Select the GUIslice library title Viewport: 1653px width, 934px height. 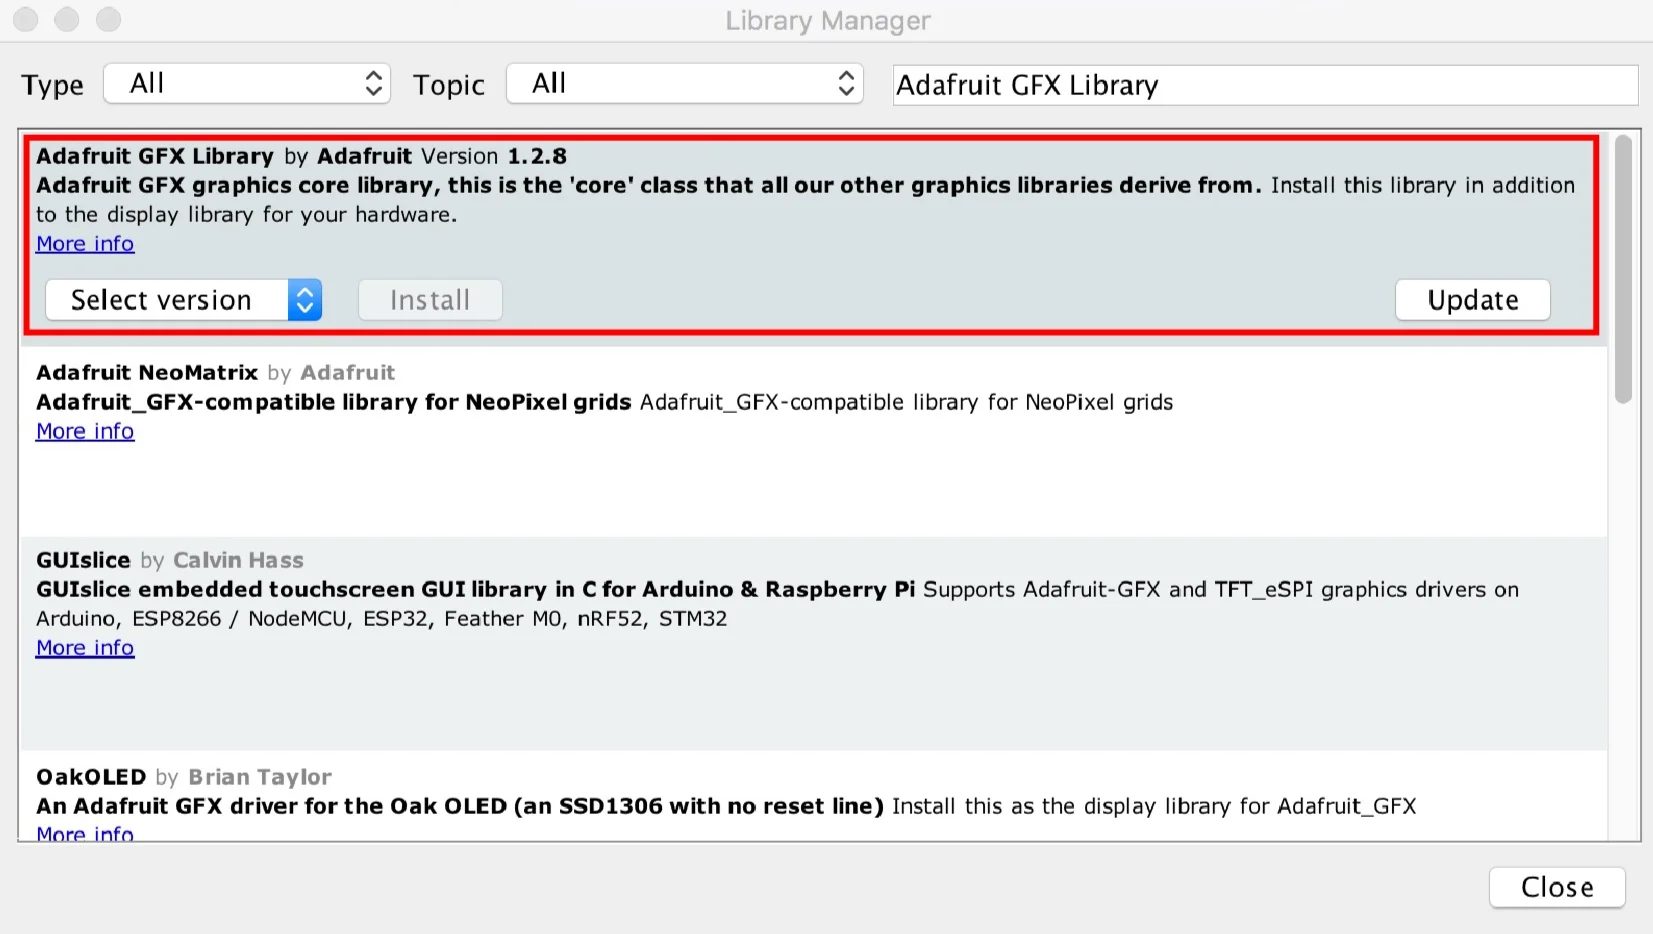pos(83,560)
